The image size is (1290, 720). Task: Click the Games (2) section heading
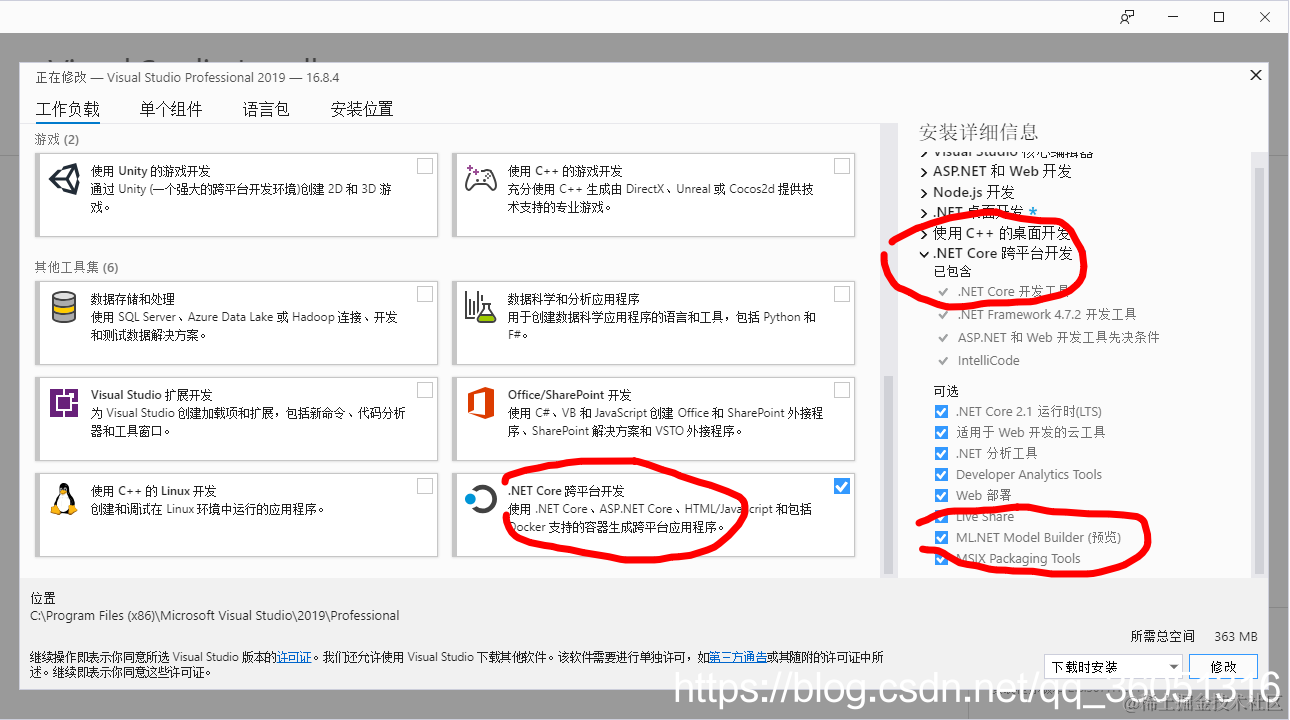coord(57,139)
